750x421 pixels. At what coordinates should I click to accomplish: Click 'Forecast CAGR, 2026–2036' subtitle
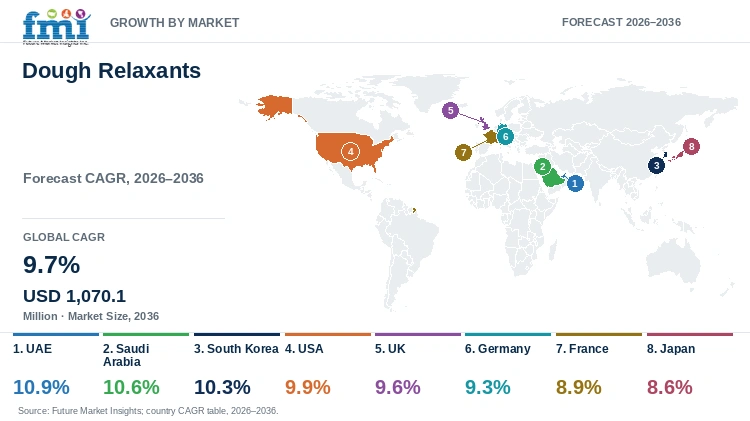113,178
